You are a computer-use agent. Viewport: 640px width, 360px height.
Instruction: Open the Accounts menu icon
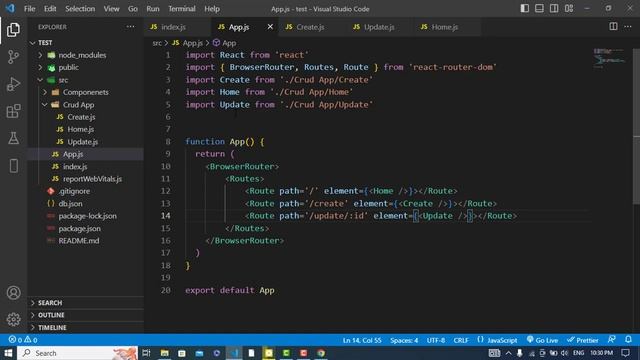coord(13,293)
